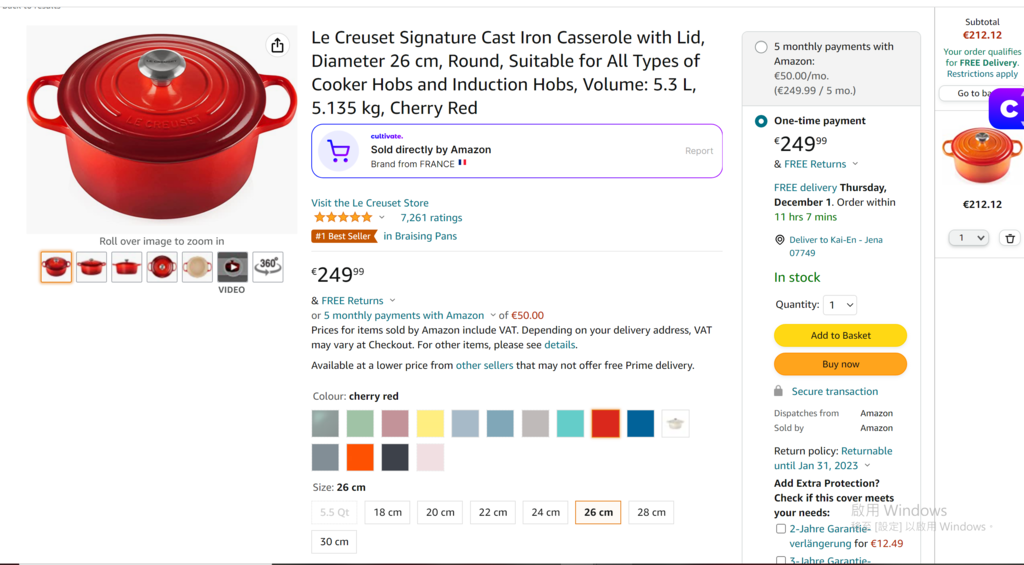
Task: Select 5 monthly payments radio option
Action: (x=761, y=47)
